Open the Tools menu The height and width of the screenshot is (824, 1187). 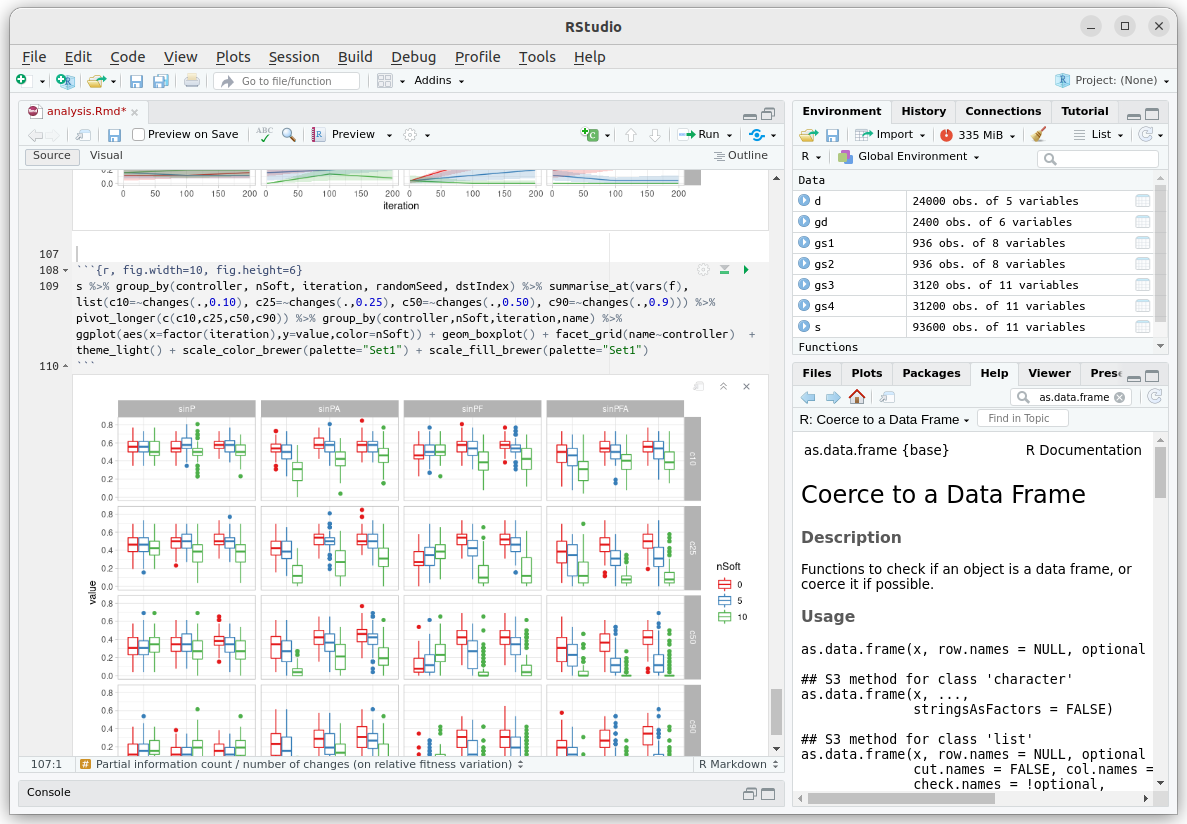(537, 57)
